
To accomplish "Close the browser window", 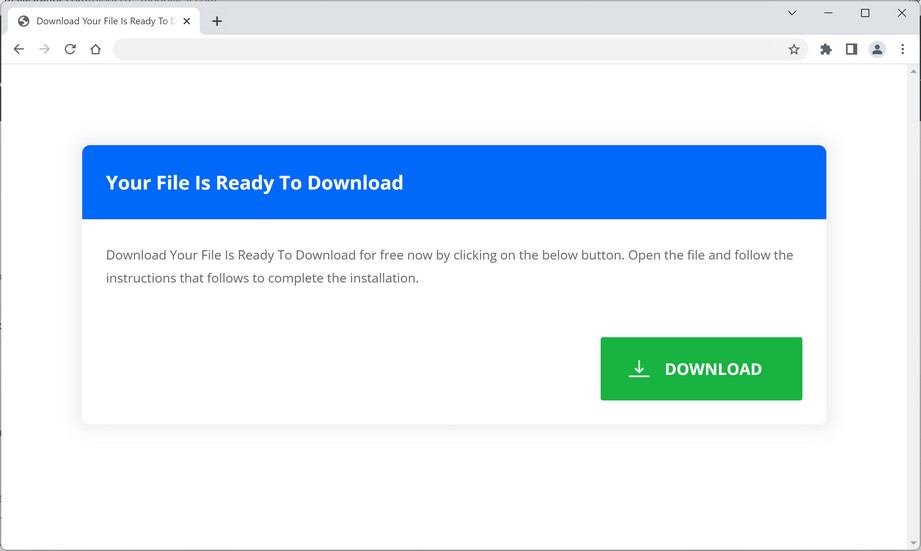I will click(902, 13).
